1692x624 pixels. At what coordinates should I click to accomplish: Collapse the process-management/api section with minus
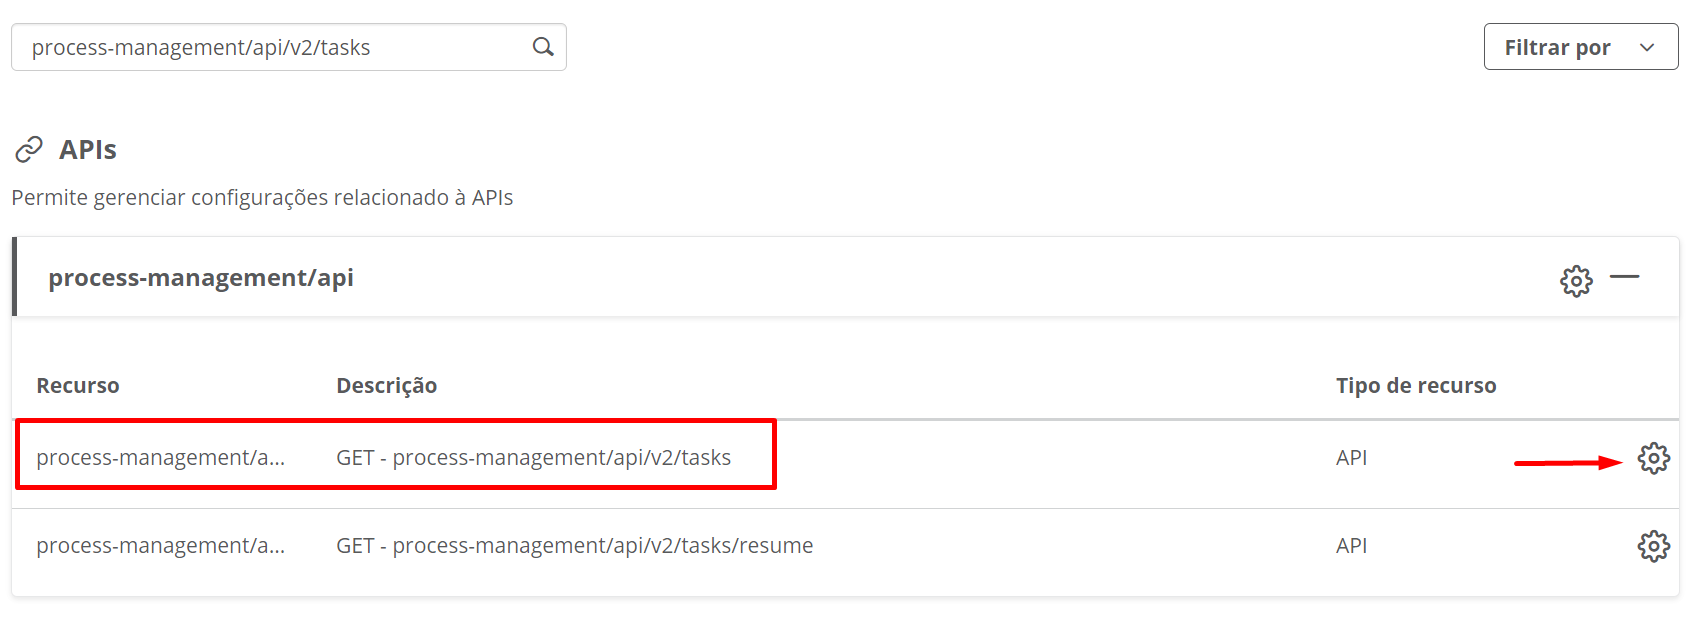point(1625,277)
